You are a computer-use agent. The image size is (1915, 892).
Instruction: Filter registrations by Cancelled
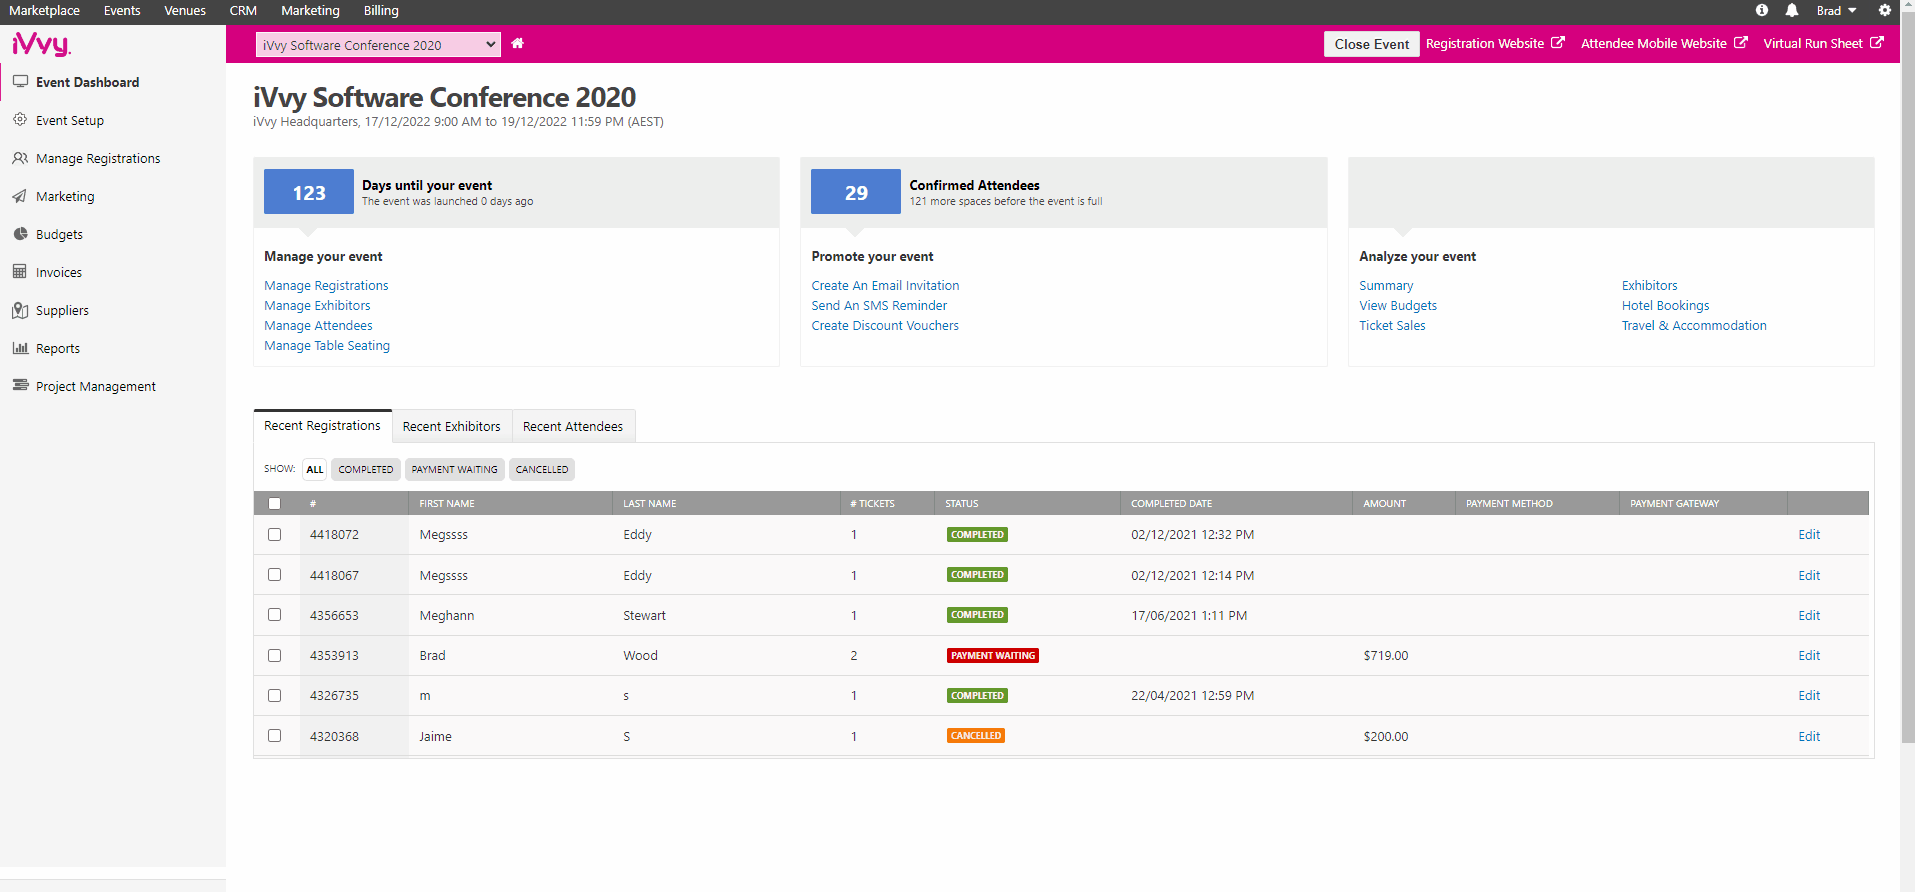(542, 469)
